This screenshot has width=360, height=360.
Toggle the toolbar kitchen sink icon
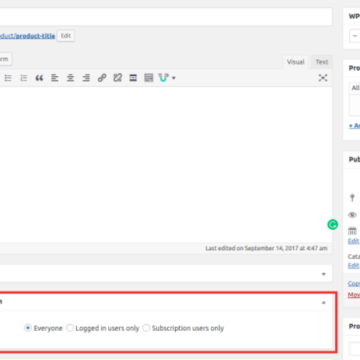click(x=149, y=78)
